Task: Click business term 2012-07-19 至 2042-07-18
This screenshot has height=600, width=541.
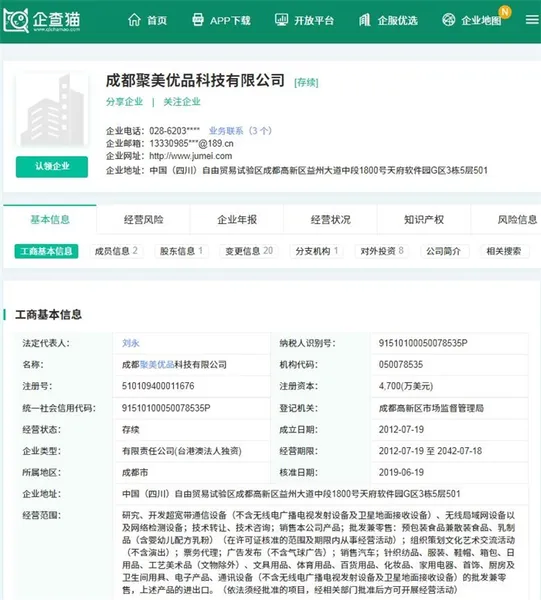Action: (430, 451)
